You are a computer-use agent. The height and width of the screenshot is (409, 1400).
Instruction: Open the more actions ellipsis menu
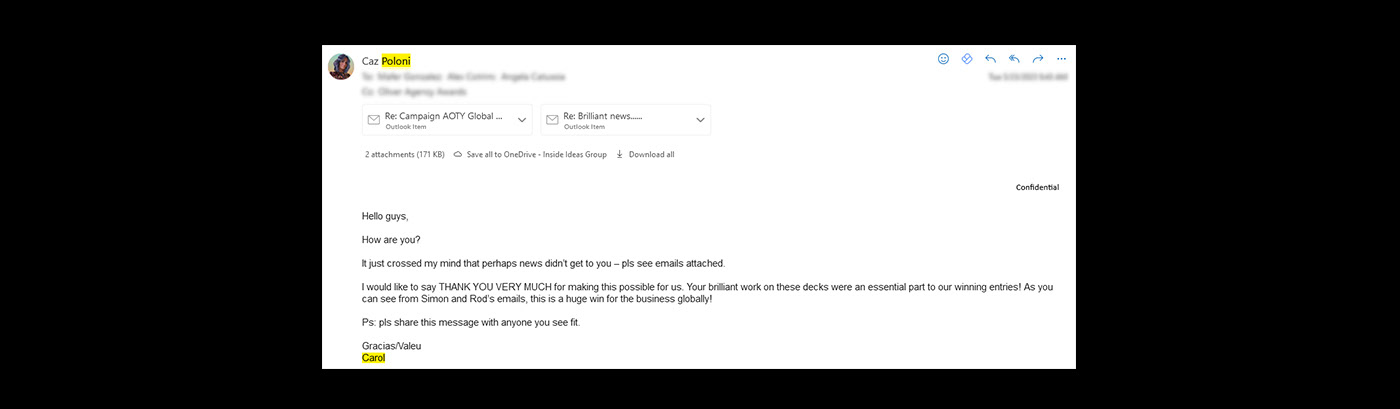1061,59
